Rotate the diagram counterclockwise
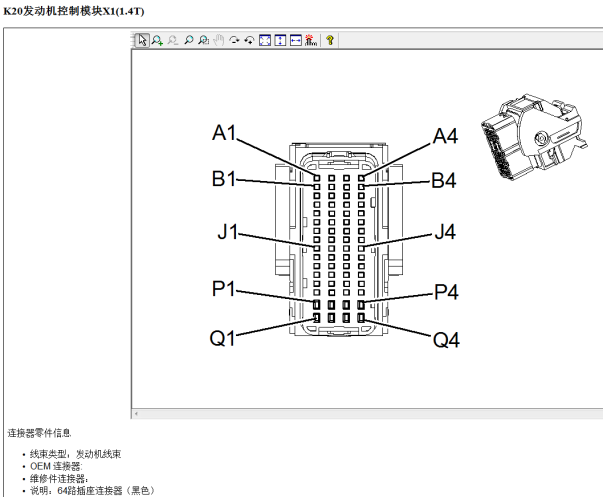Viewport: 603px width, 497px height. 250,40
